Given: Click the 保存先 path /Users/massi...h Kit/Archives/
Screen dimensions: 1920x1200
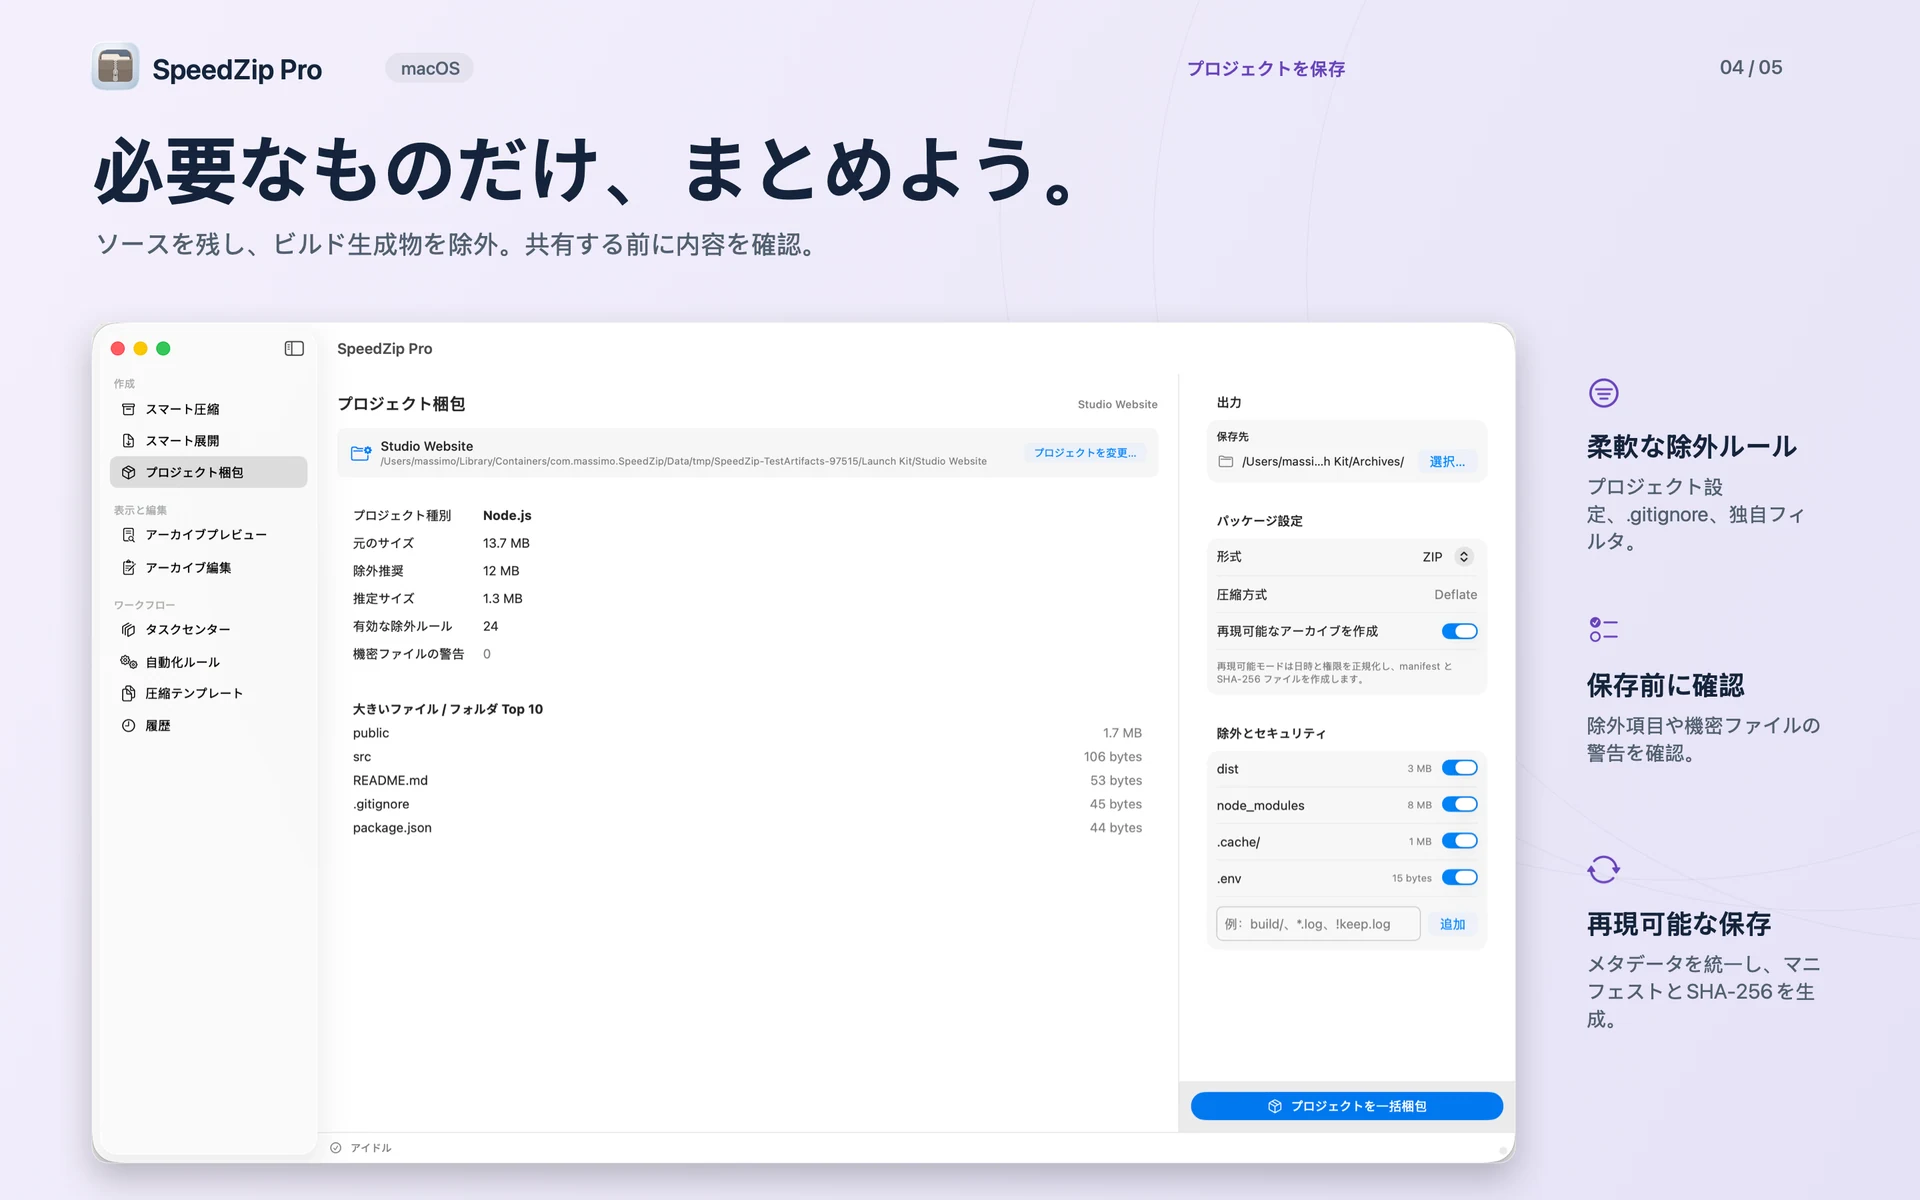Looking at the screenshot, I should pos(1322,461).
